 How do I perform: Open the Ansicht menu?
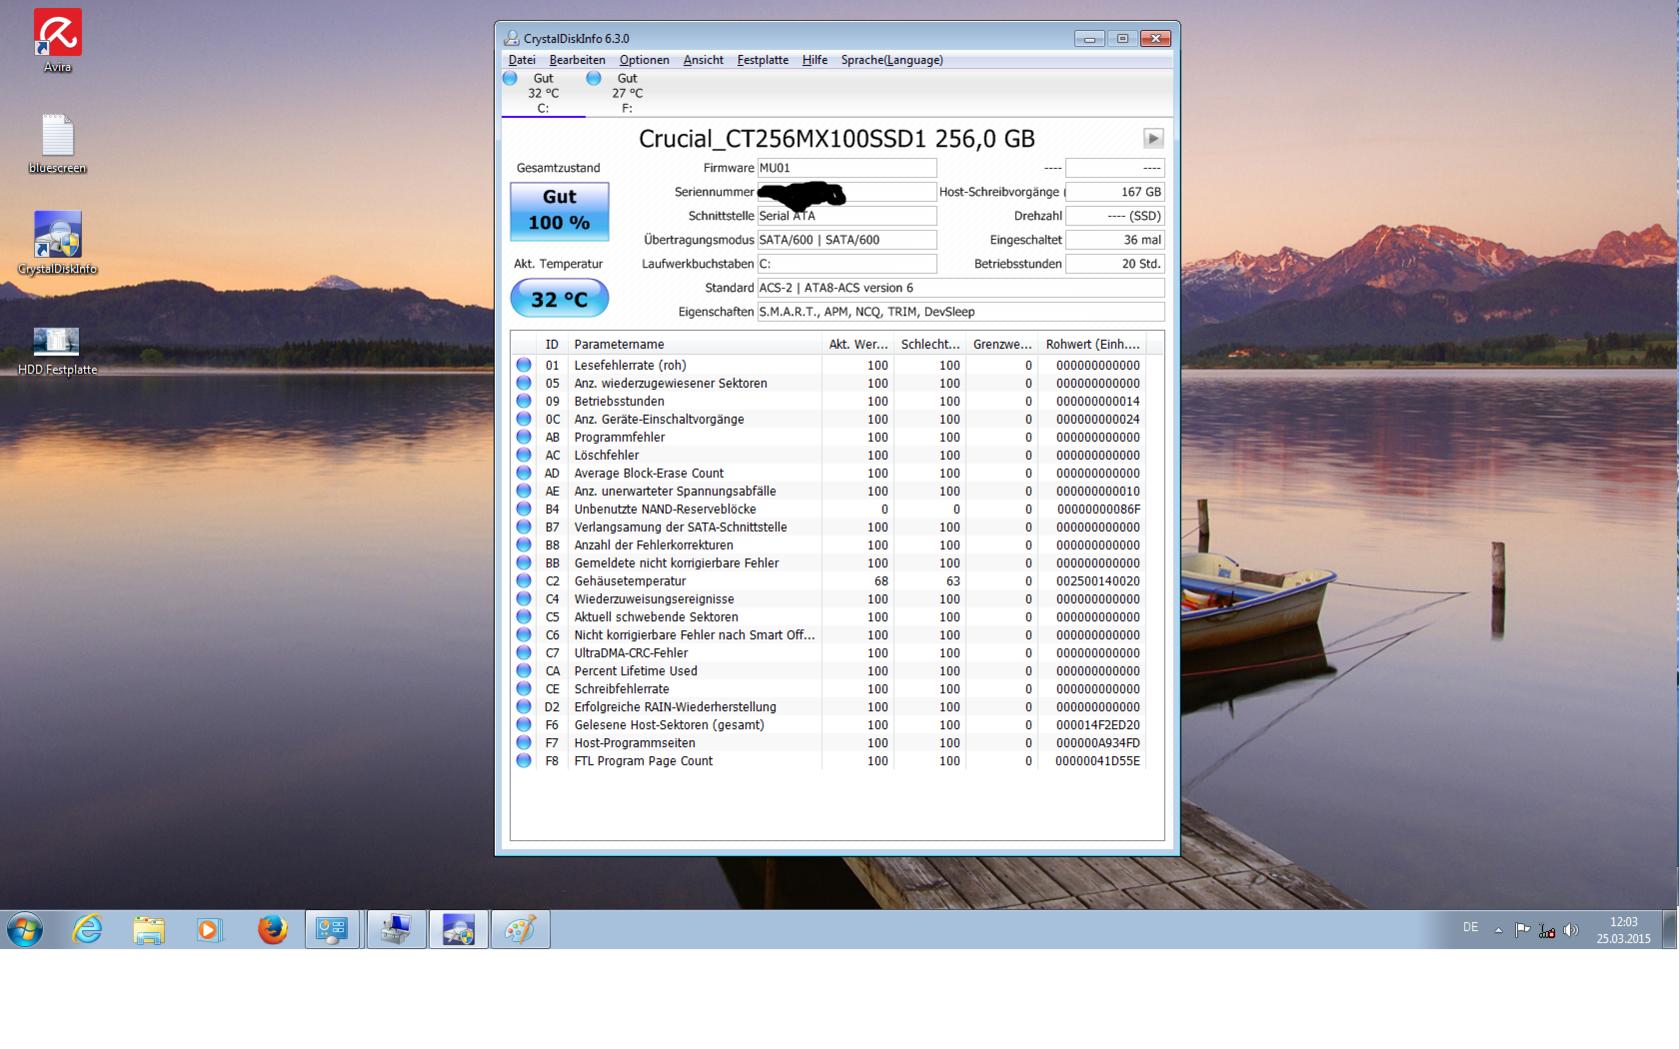(703, 60)
